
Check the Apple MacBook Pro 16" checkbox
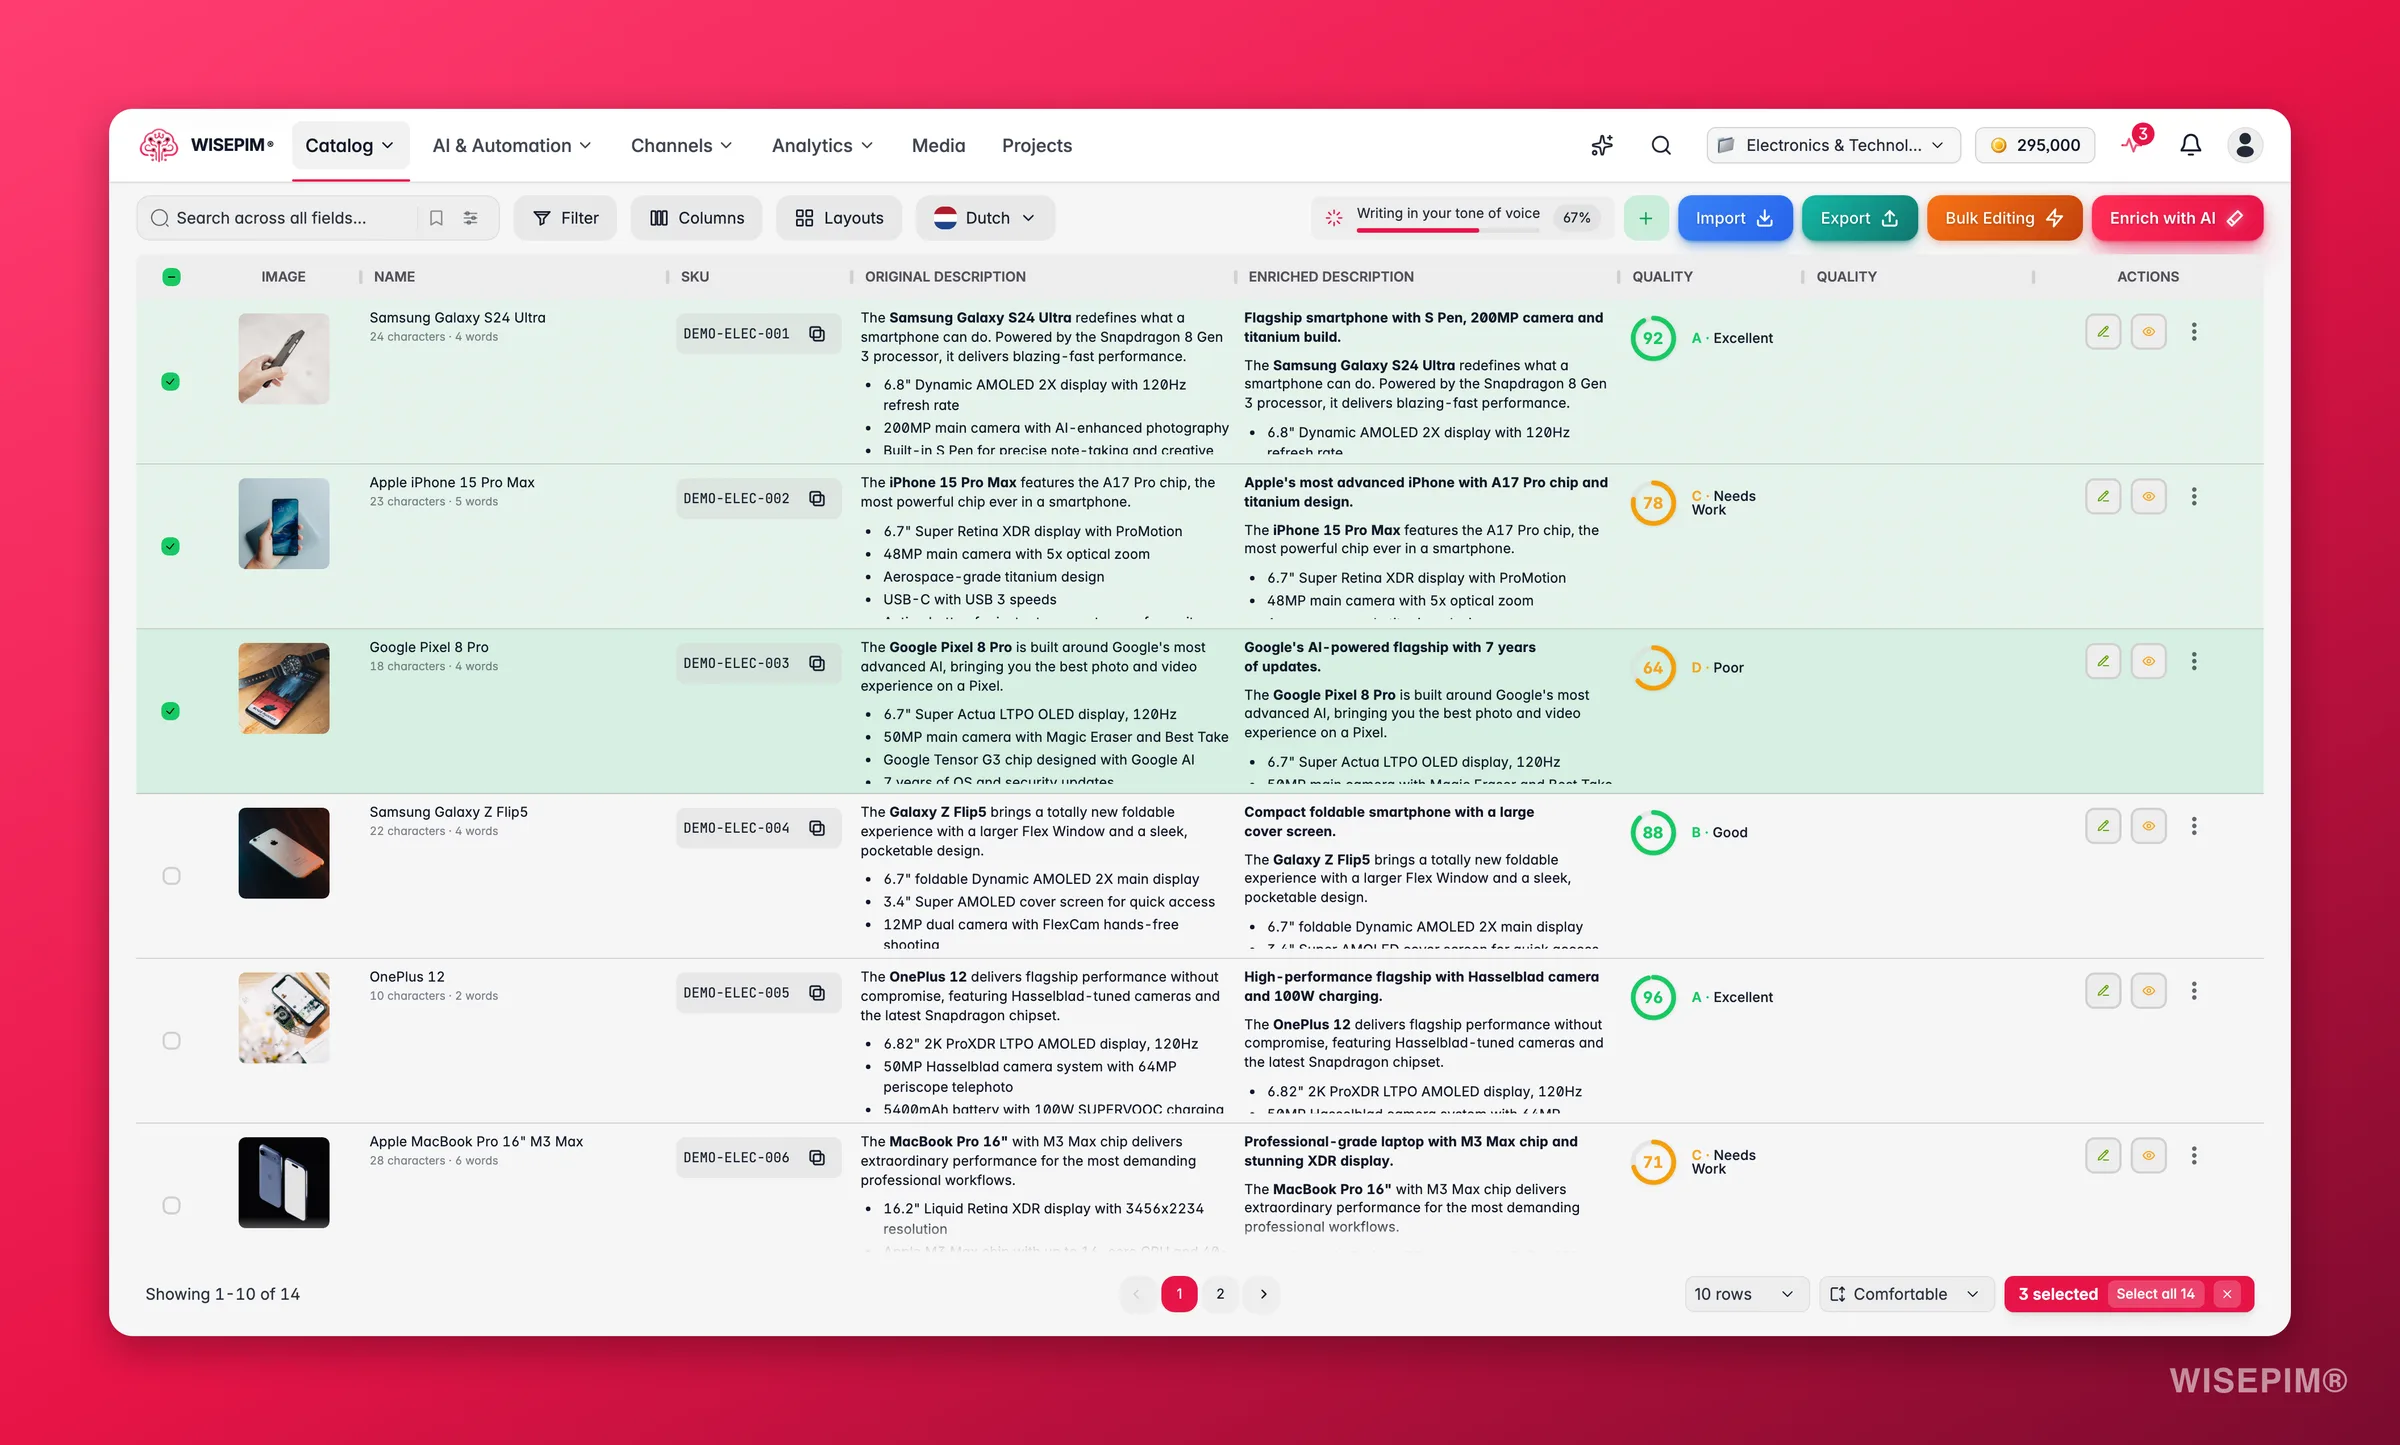pyautogui.click(x=171, y=1206)
